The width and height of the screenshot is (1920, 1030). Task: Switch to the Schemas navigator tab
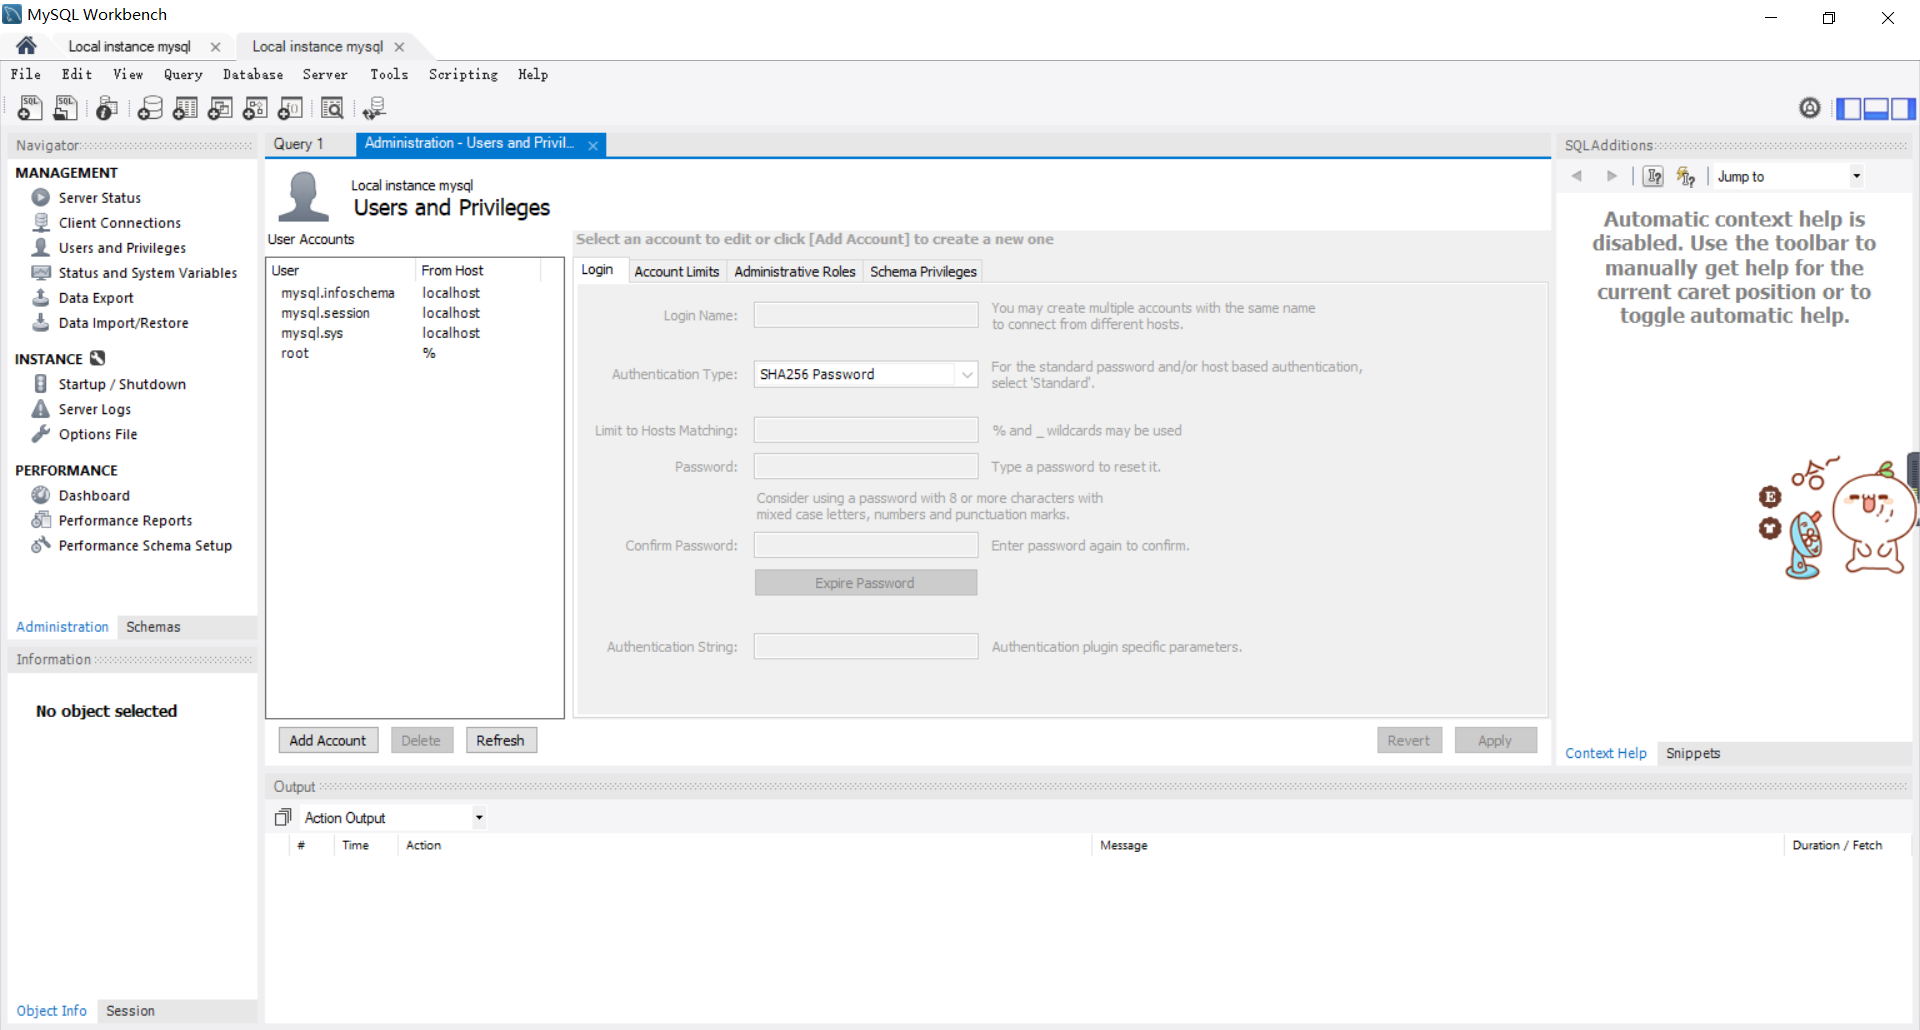tap(153, 627)
